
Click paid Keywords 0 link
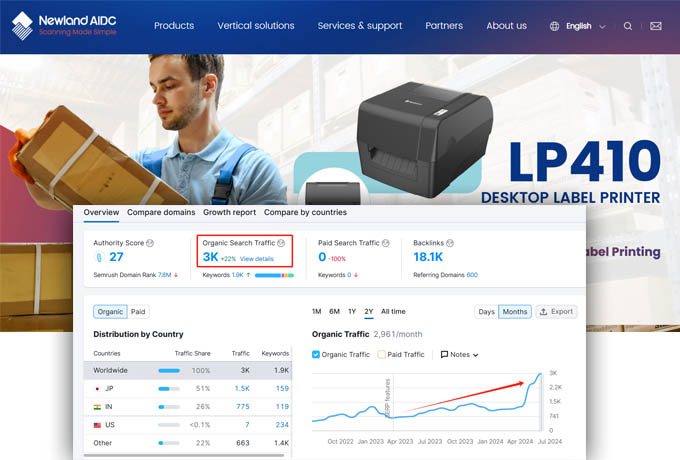point(349,275)
